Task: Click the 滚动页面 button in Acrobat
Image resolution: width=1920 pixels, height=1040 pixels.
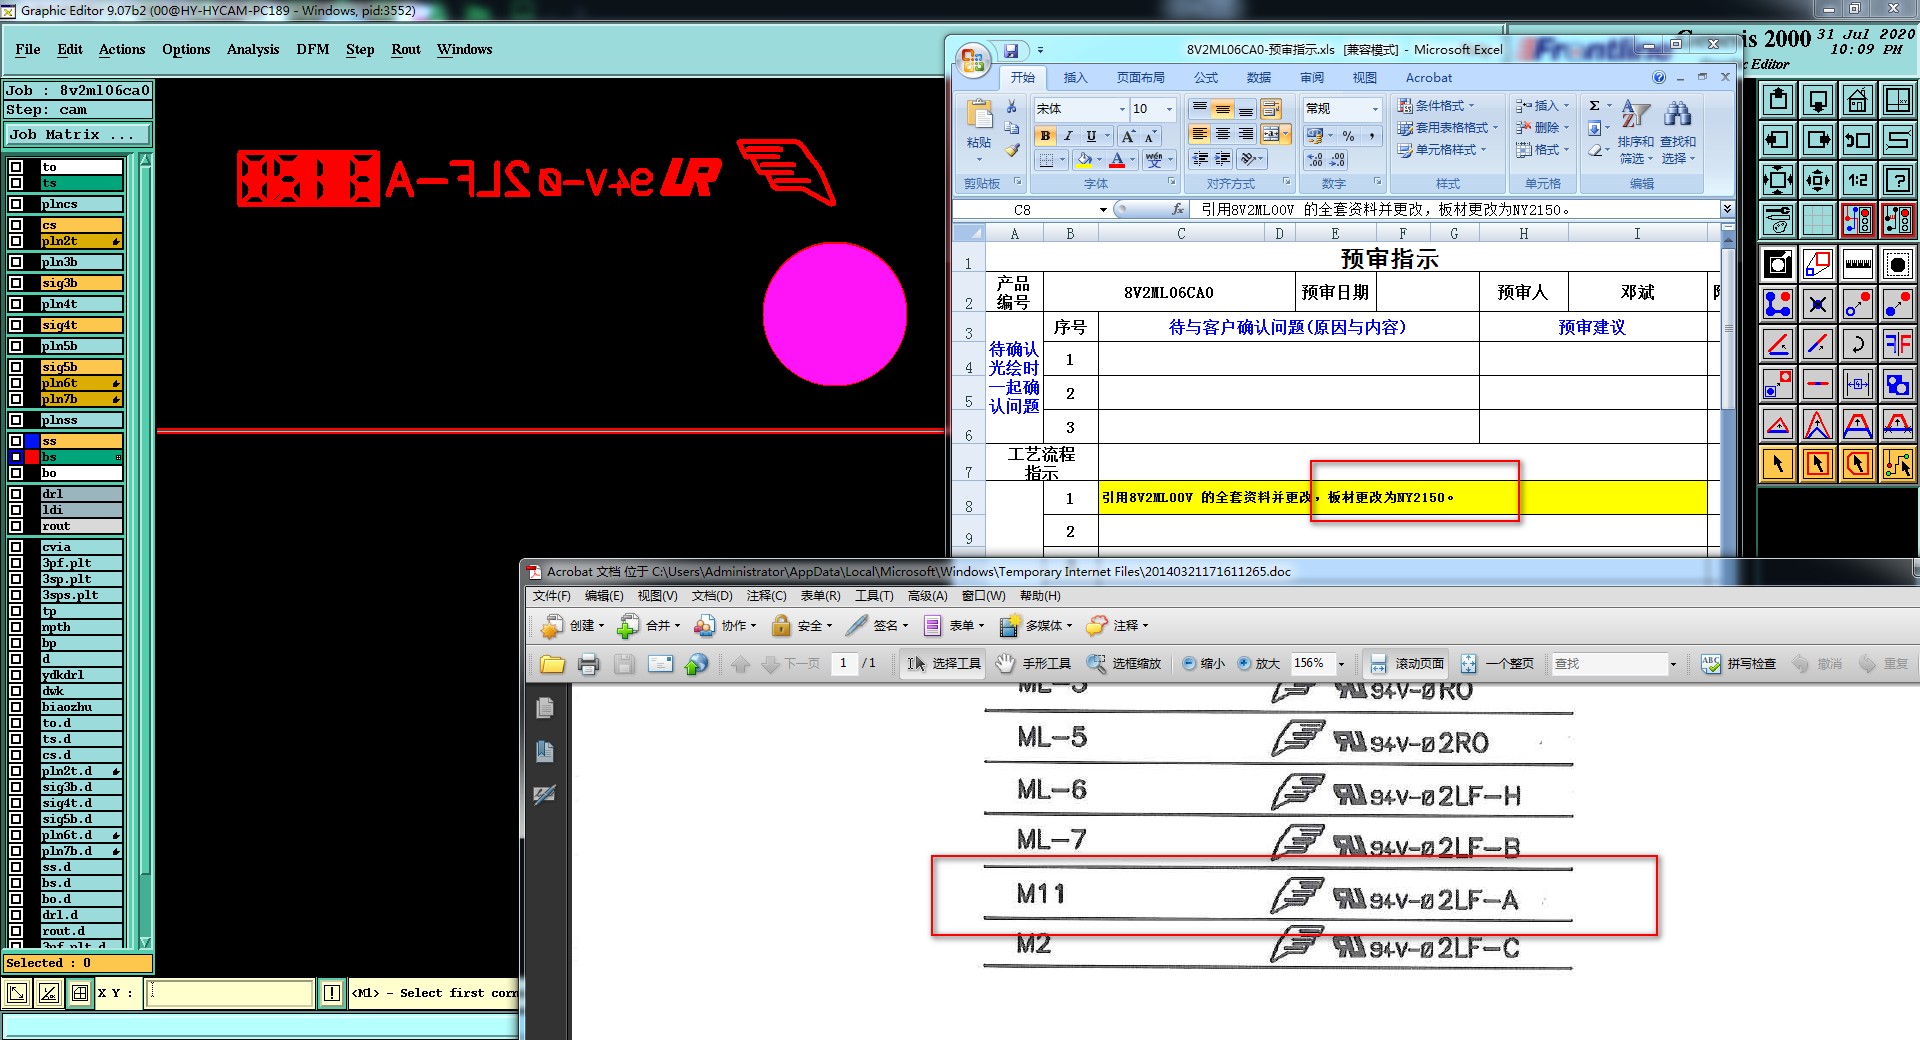Action: [1408, 664]
